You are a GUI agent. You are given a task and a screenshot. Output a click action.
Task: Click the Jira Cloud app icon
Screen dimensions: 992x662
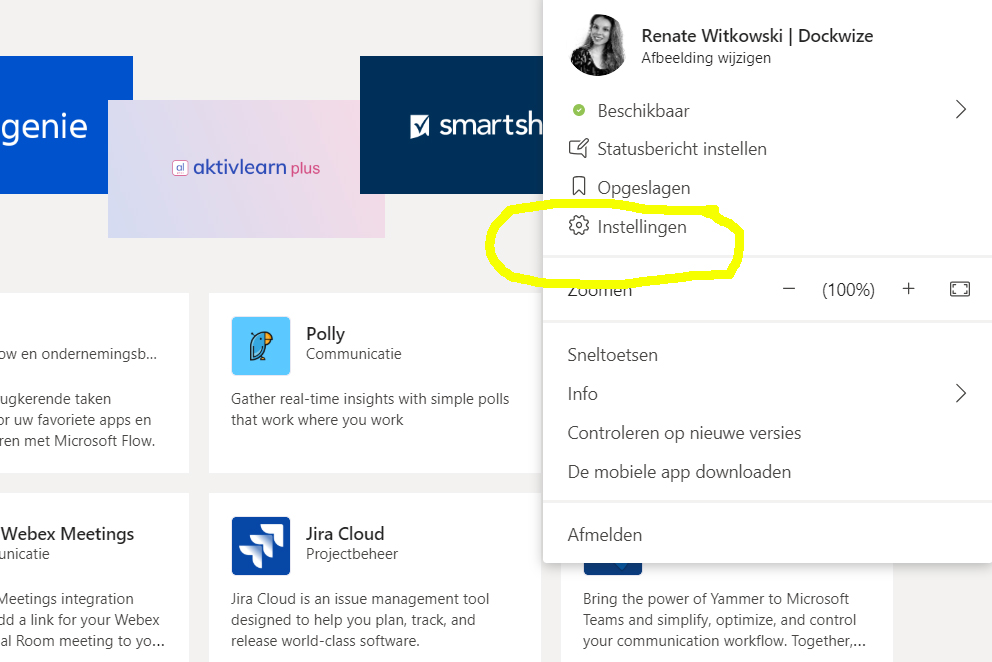click(261, 546)
